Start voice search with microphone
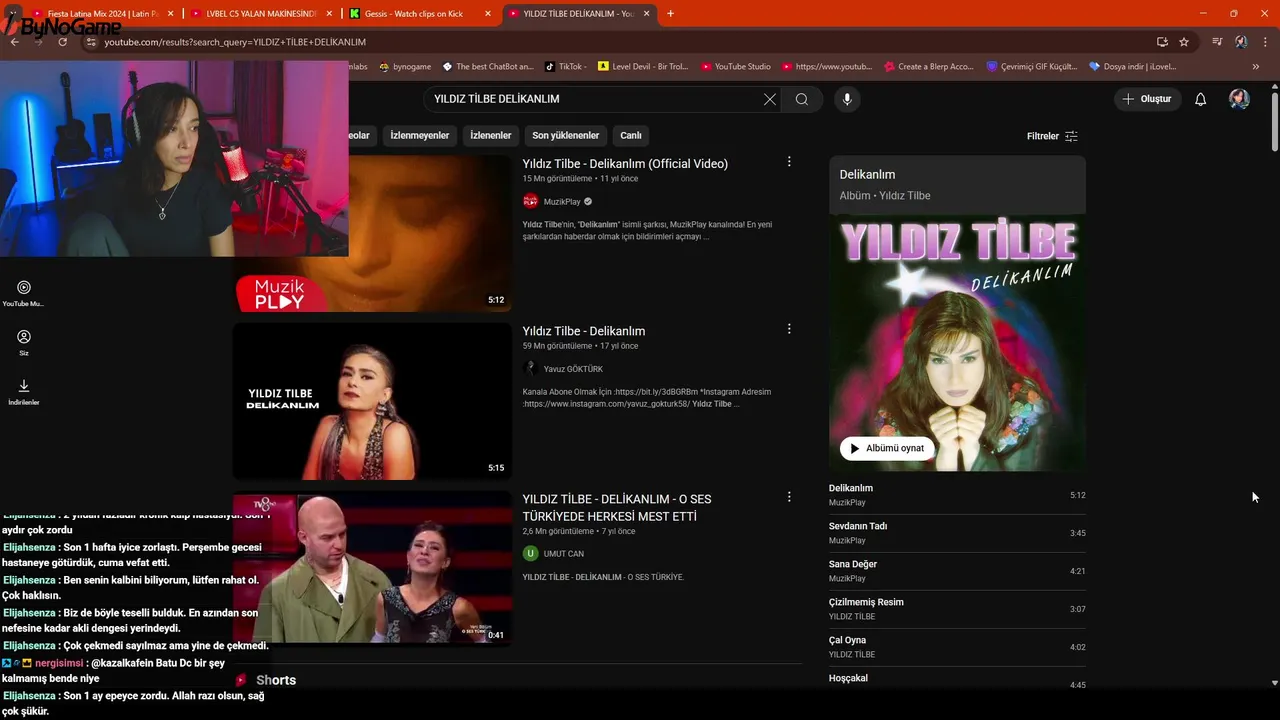1280x720 pixels. [847, 99]
